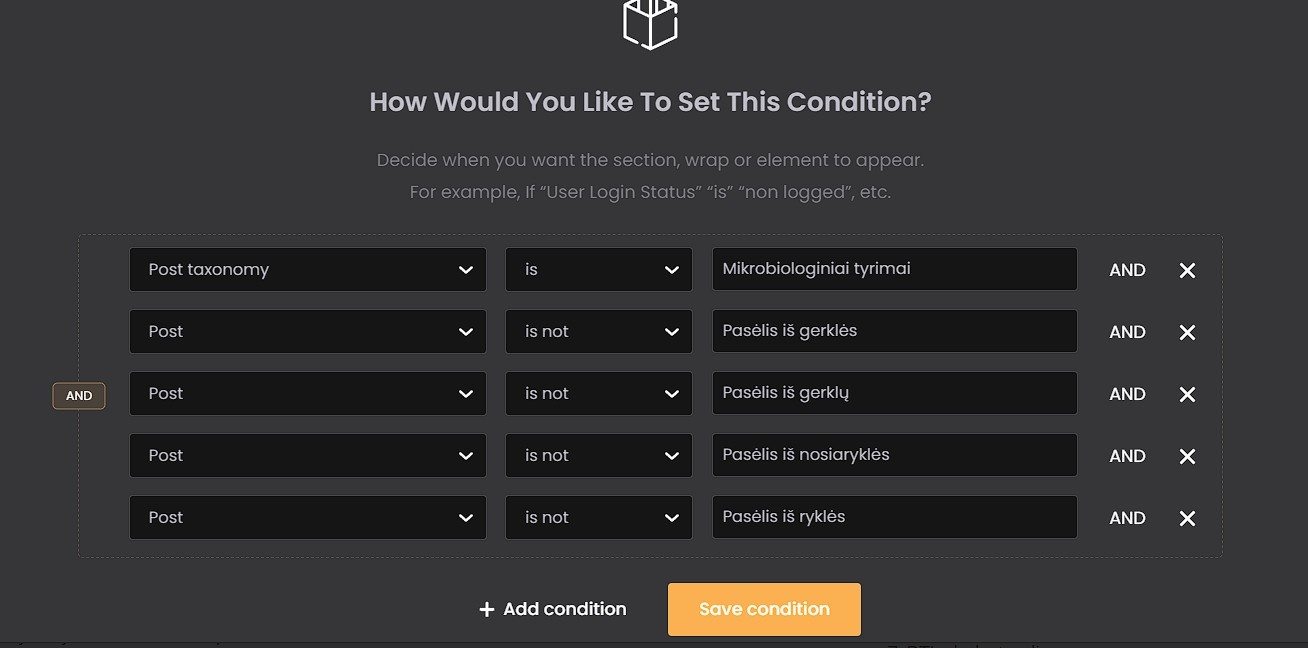Expand the 'is' operator dropdown

598,270
